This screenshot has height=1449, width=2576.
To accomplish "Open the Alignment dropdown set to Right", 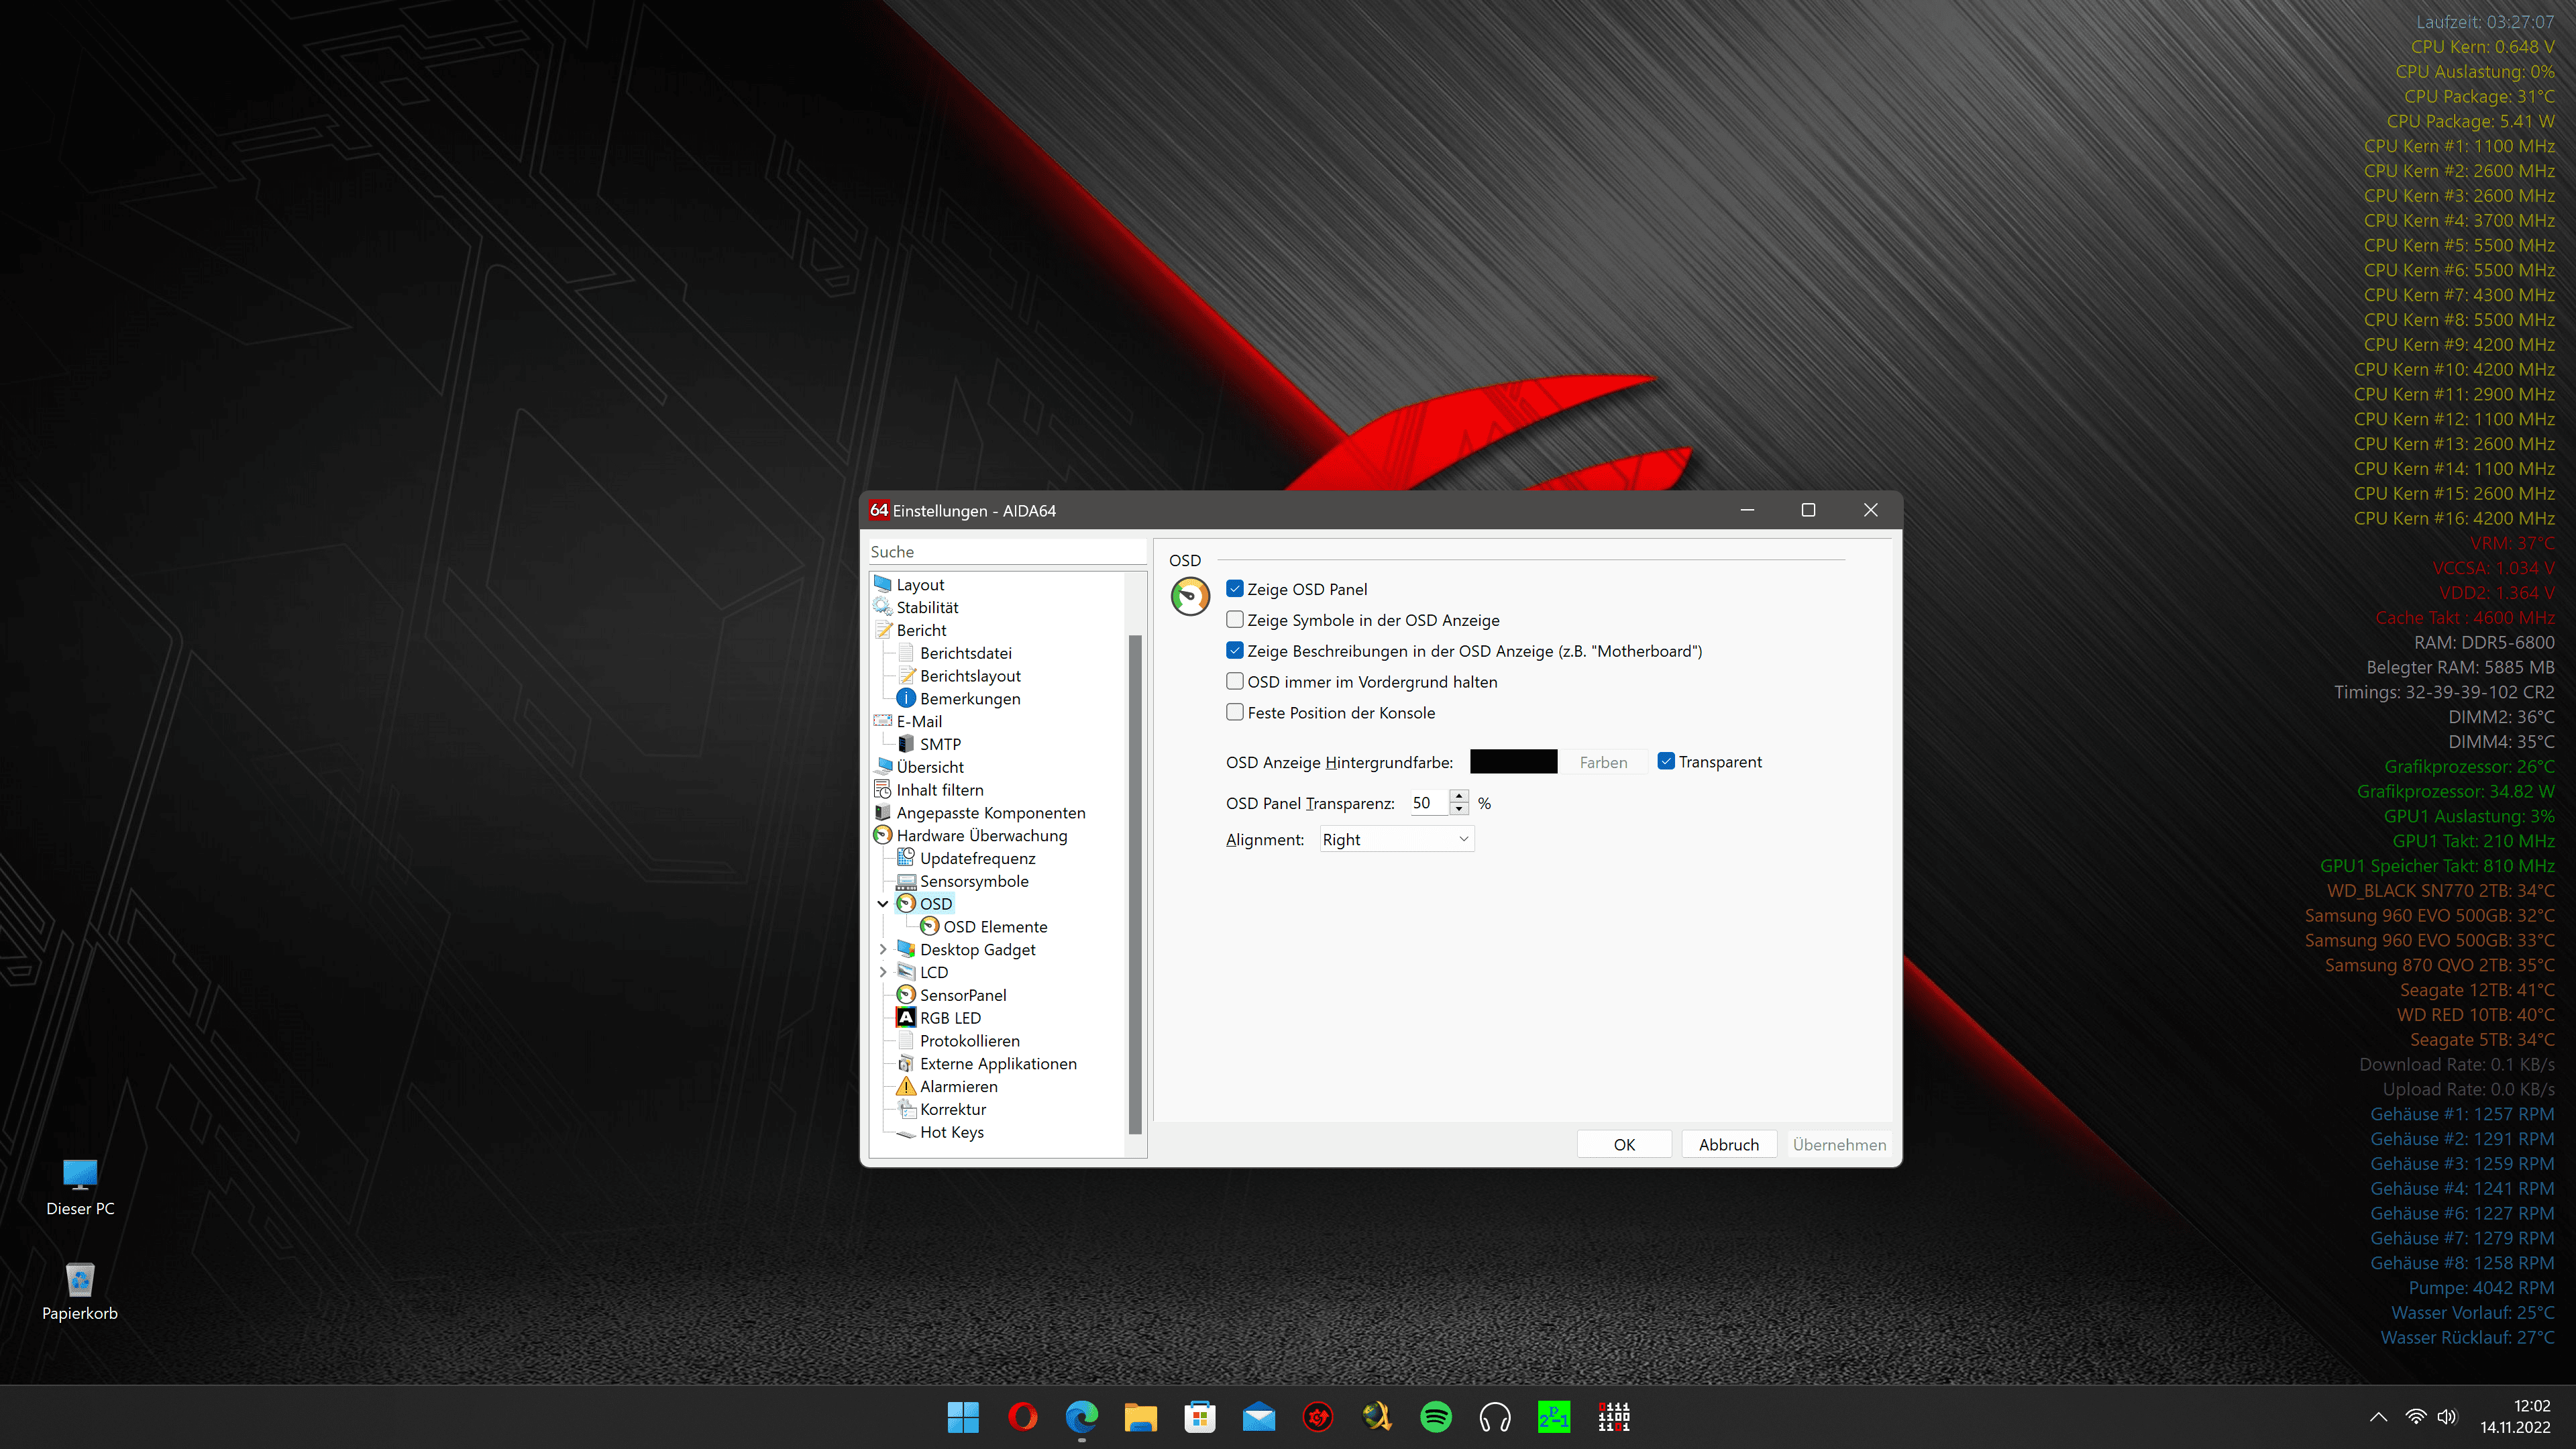I will pos(1396,839).
